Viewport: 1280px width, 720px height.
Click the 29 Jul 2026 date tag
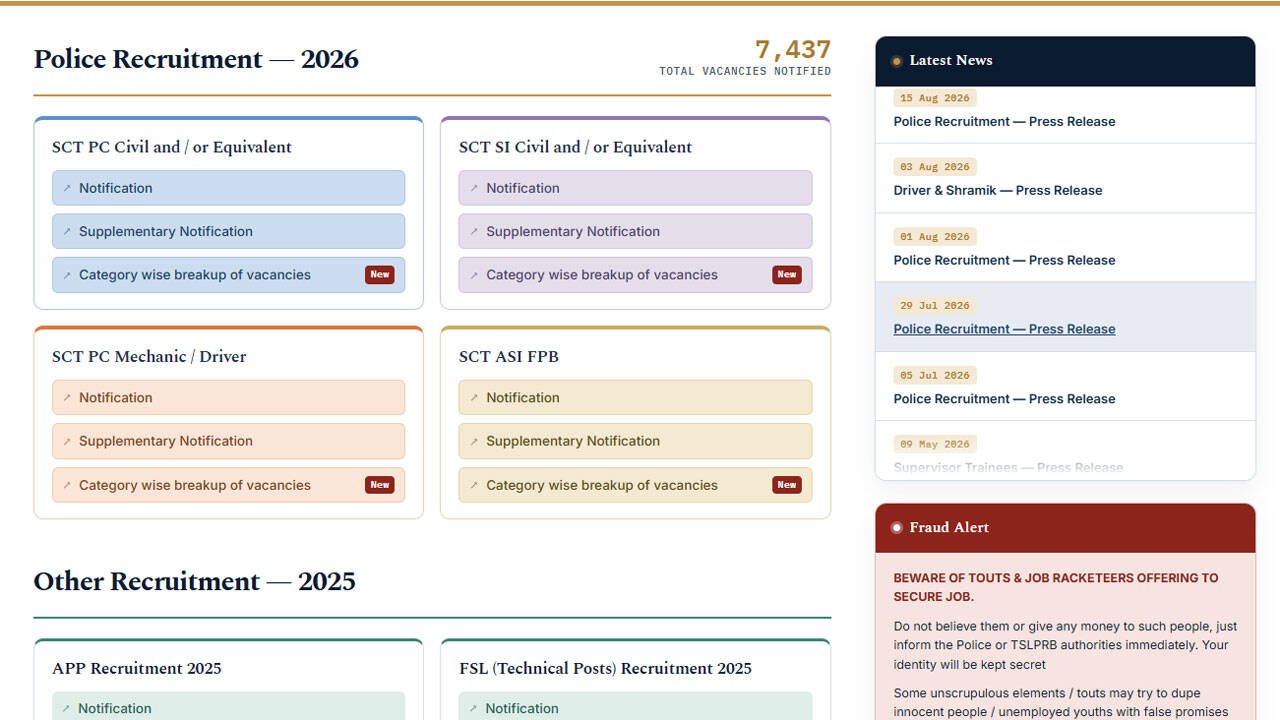click(935, 306)
